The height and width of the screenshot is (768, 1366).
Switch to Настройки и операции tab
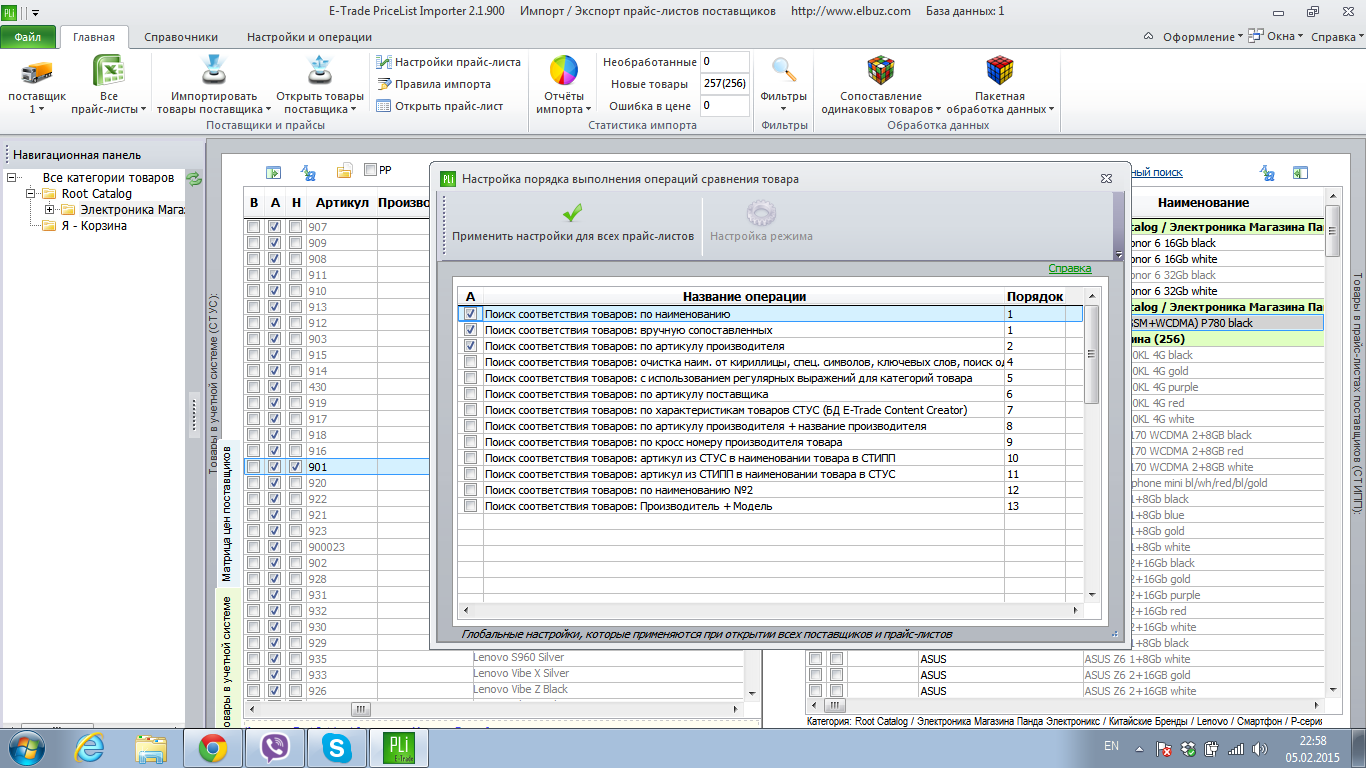(x=309, y=37)
